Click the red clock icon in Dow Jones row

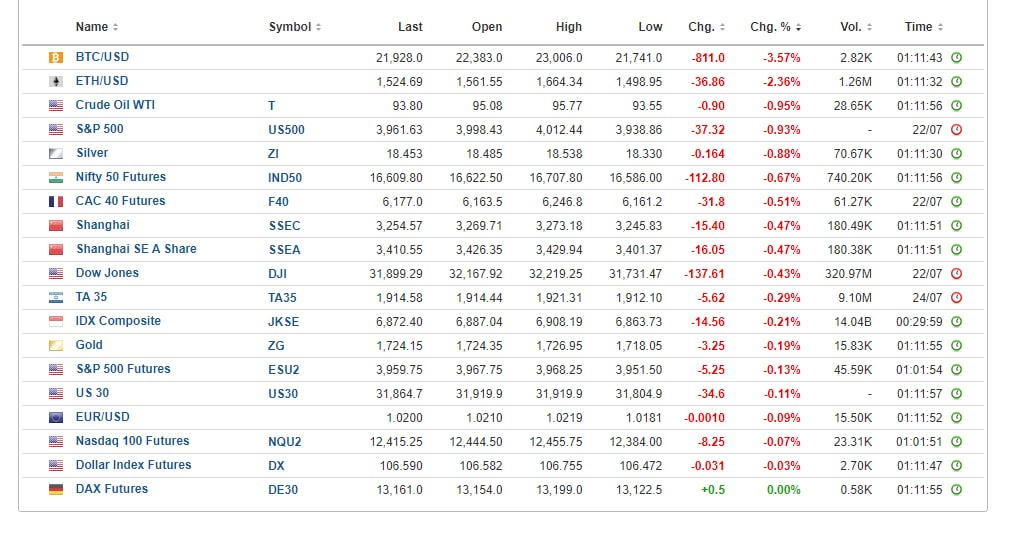click(x=956, y=274)
